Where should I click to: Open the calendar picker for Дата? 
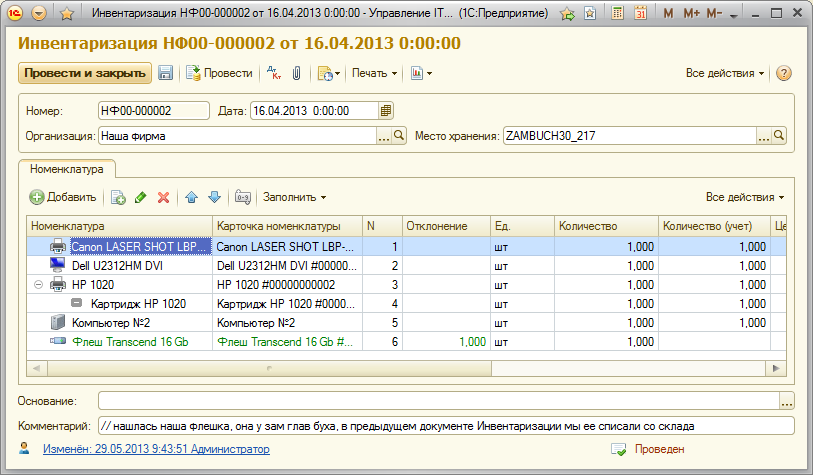pos(386,110)
